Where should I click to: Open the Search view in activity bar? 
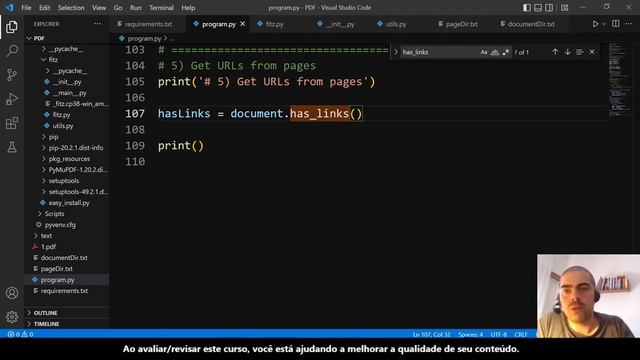point(12,51)
